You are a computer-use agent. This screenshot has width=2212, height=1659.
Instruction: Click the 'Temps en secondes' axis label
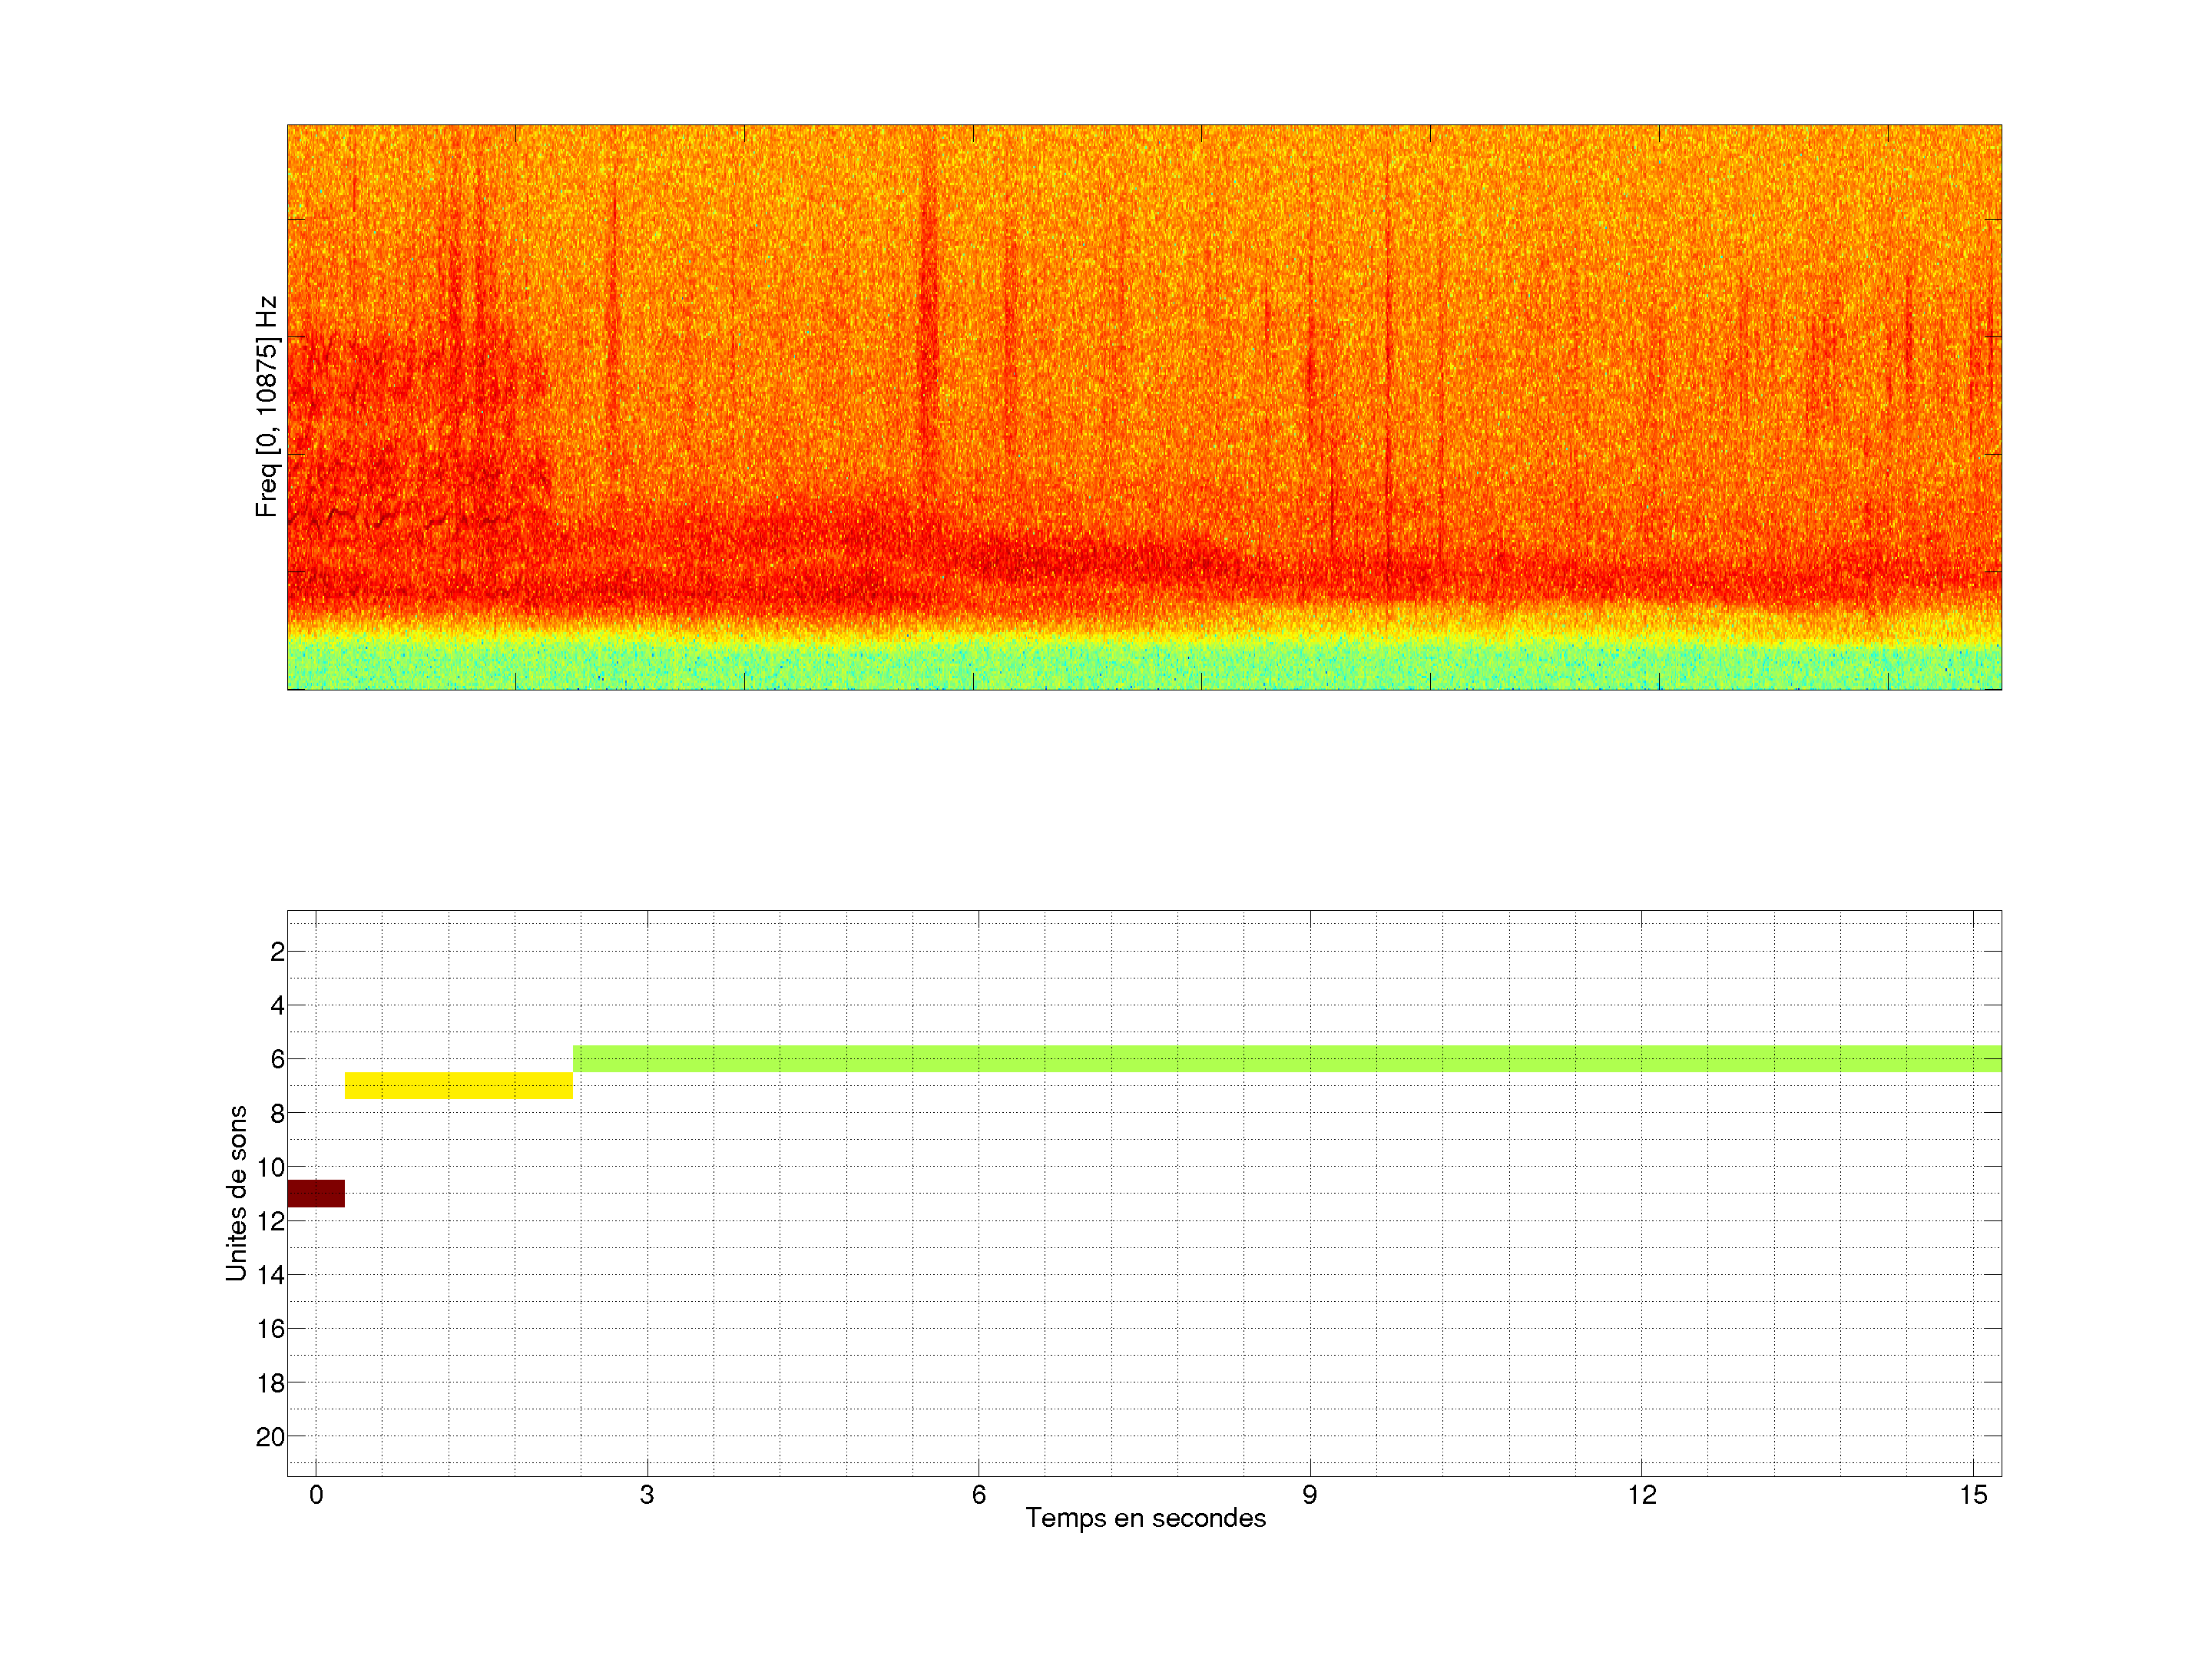[x=1145, y=1518]
